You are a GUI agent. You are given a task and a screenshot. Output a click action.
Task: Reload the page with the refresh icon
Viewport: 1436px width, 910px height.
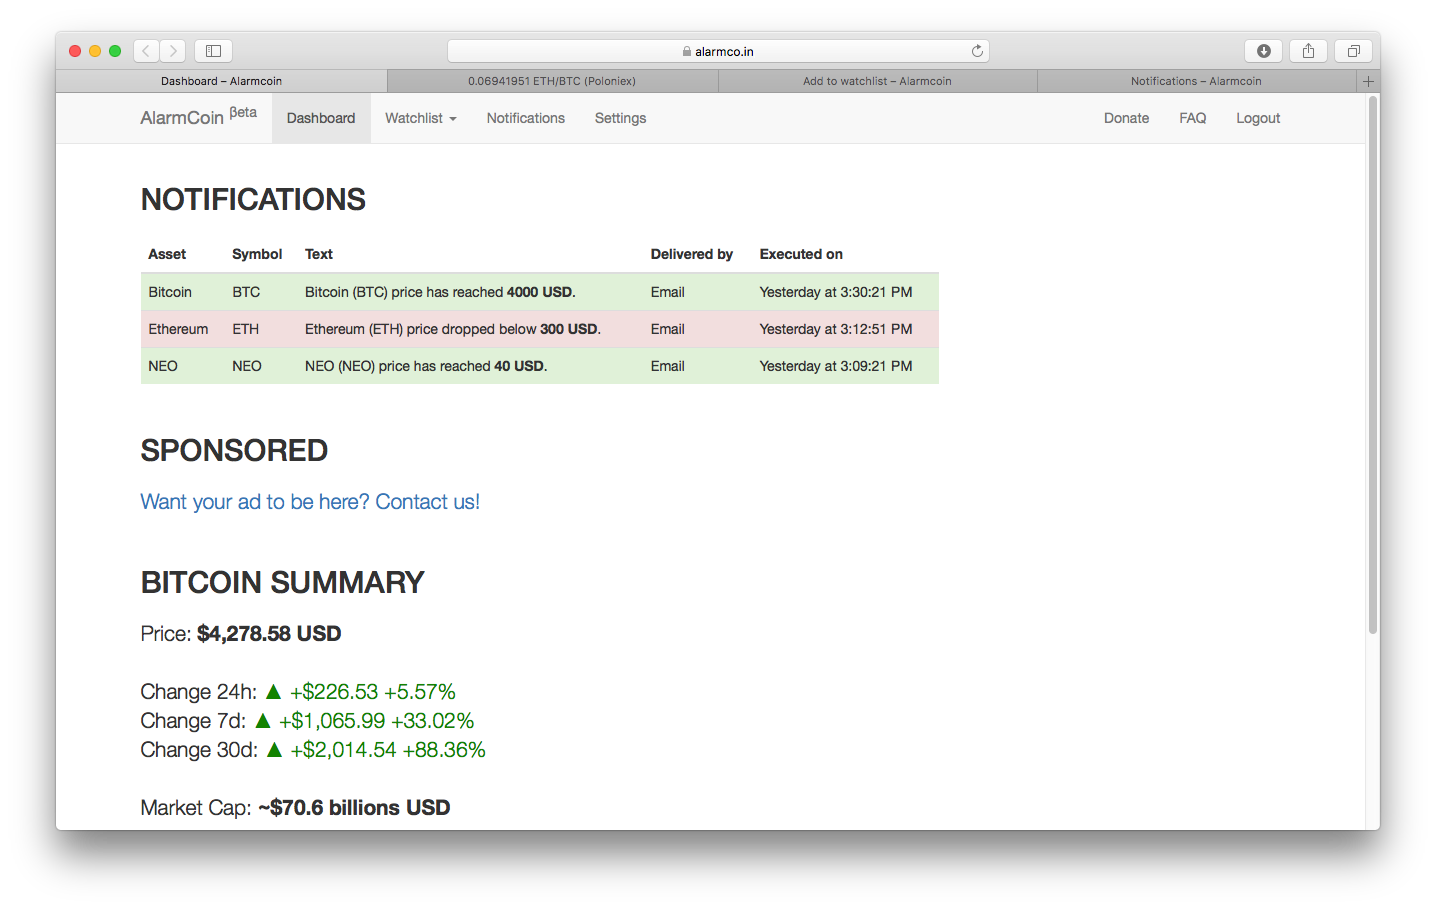(977, 51)
